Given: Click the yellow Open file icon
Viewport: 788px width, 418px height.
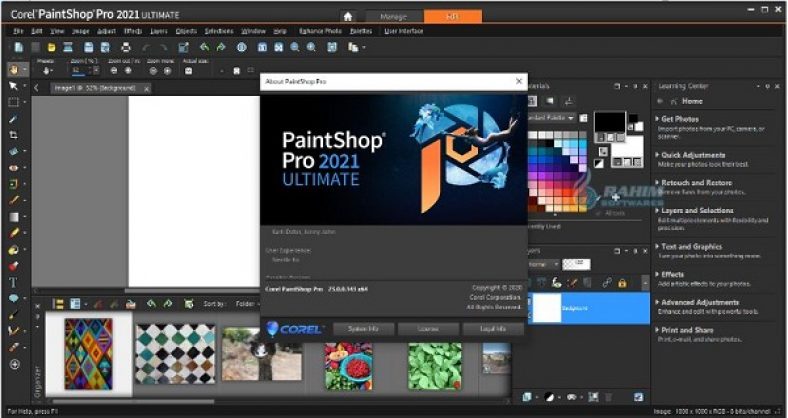Looking at the screenshot, I should pyautogui.click(x=51, y=47).
